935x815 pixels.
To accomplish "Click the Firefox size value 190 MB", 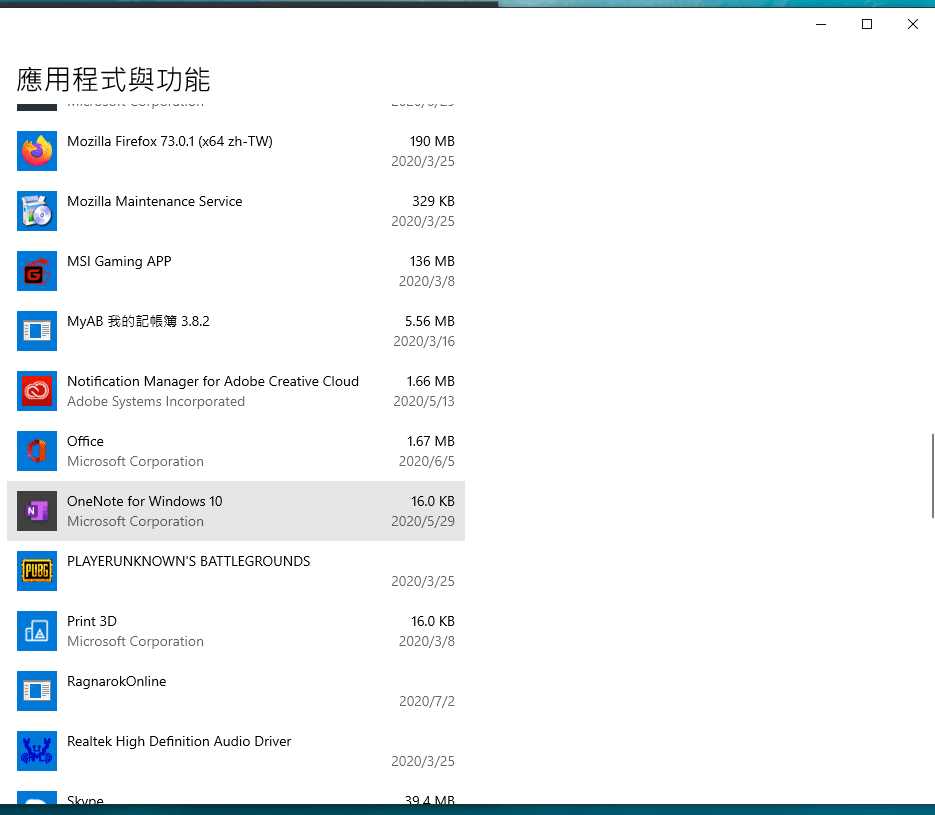I will coord(432,141).
